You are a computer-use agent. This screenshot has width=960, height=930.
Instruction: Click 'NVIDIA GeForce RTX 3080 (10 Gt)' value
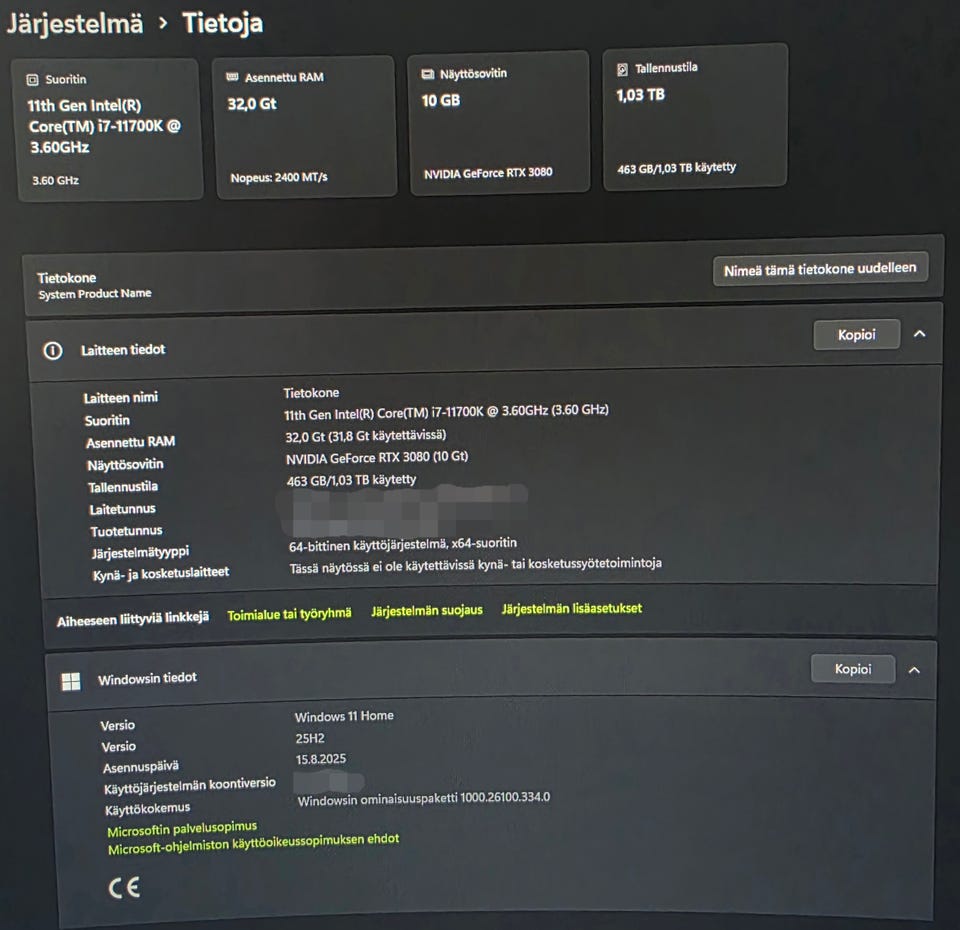[377, 458]
